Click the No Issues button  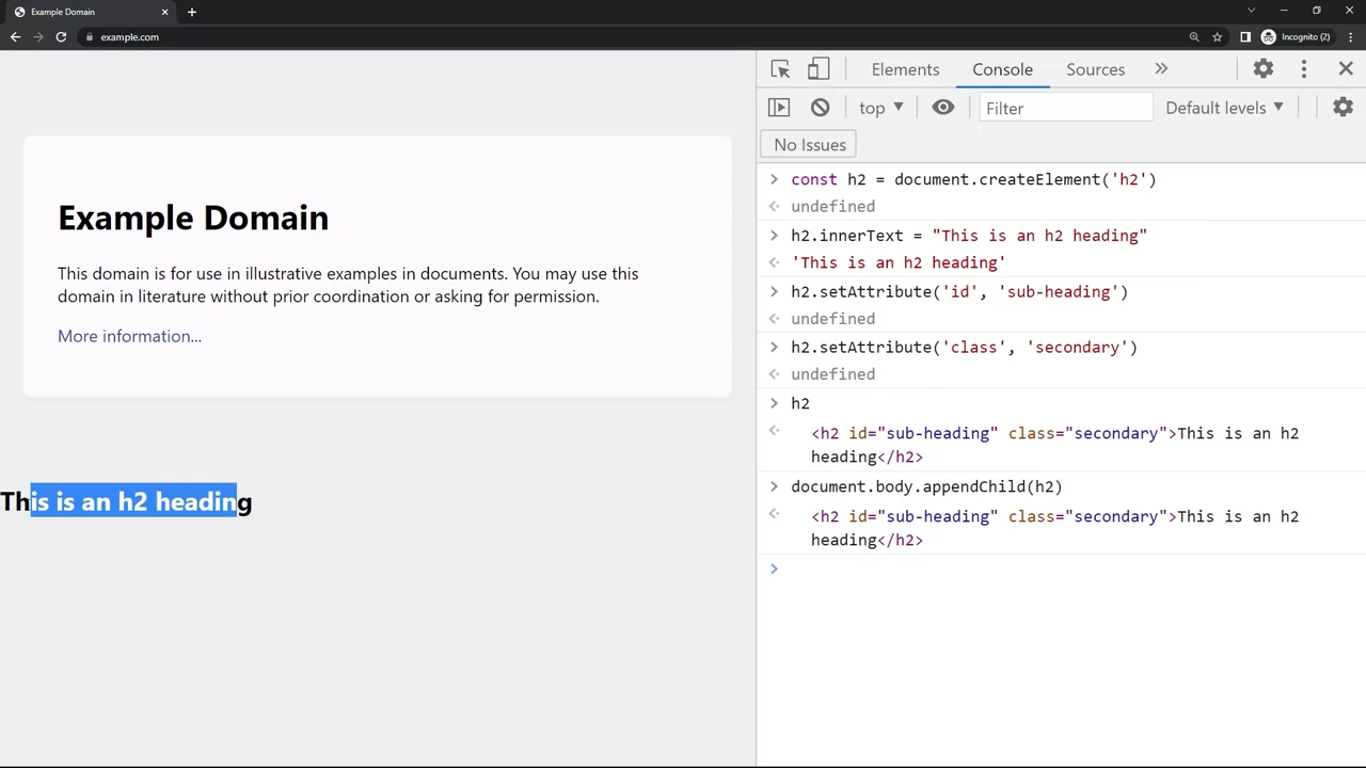(809, 145)
